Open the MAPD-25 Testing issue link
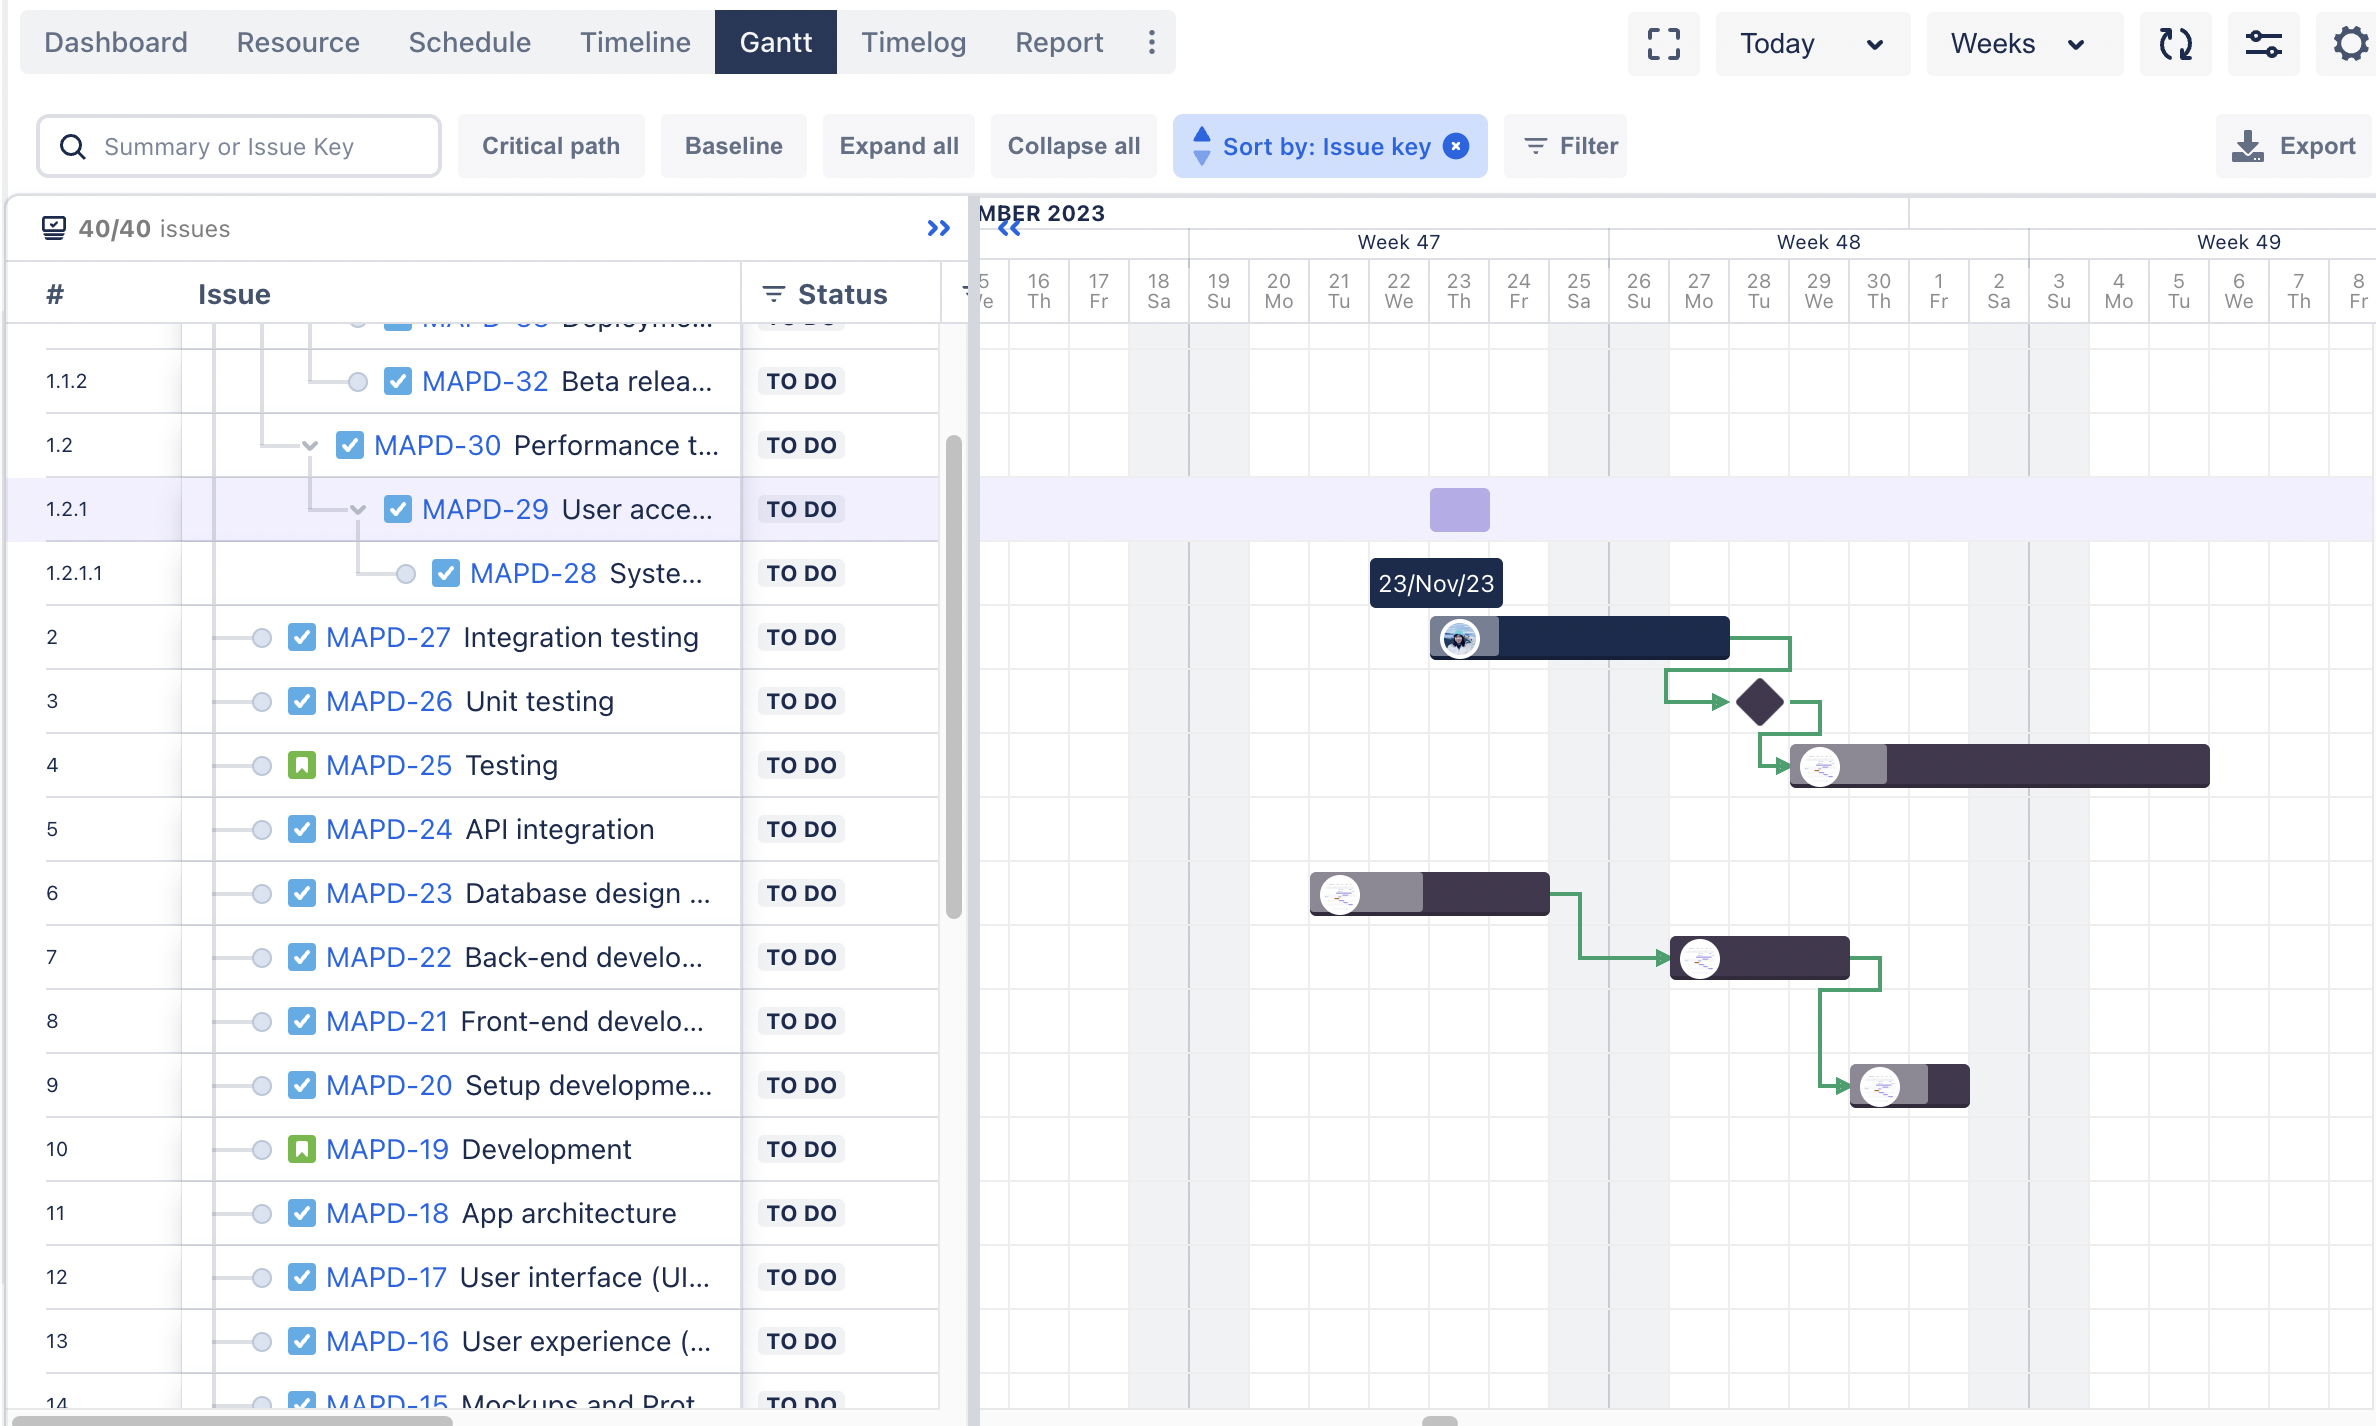Image resolution: width=2376 pixels, height=1426 pixels. coord(389,765)
